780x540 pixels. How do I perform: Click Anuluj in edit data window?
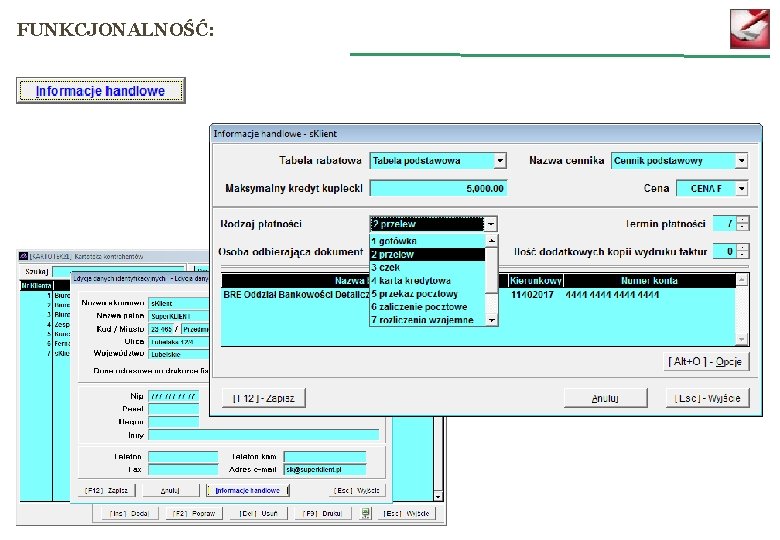click(x=170, y=490)
